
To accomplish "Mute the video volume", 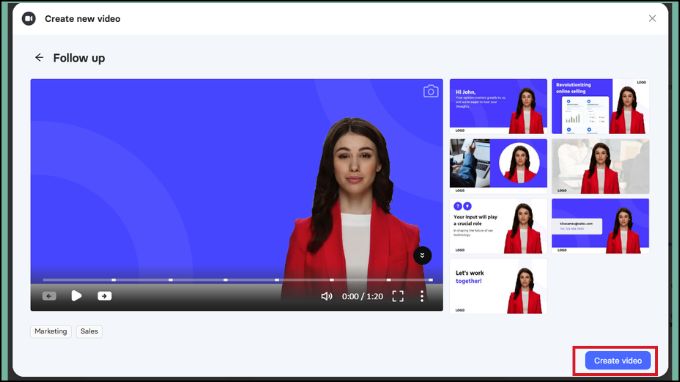I will pos(326,296).
